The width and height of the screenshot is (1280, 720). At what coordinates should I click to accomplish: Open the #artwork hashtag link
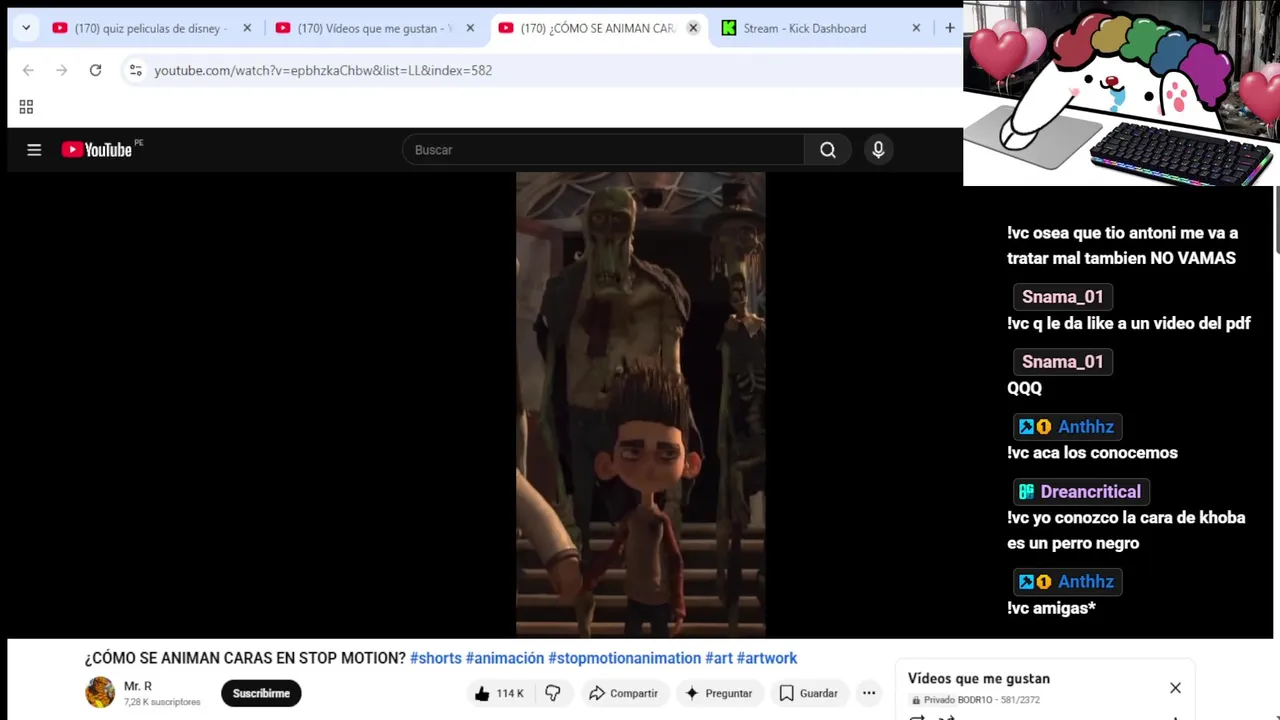pos(767,658)
